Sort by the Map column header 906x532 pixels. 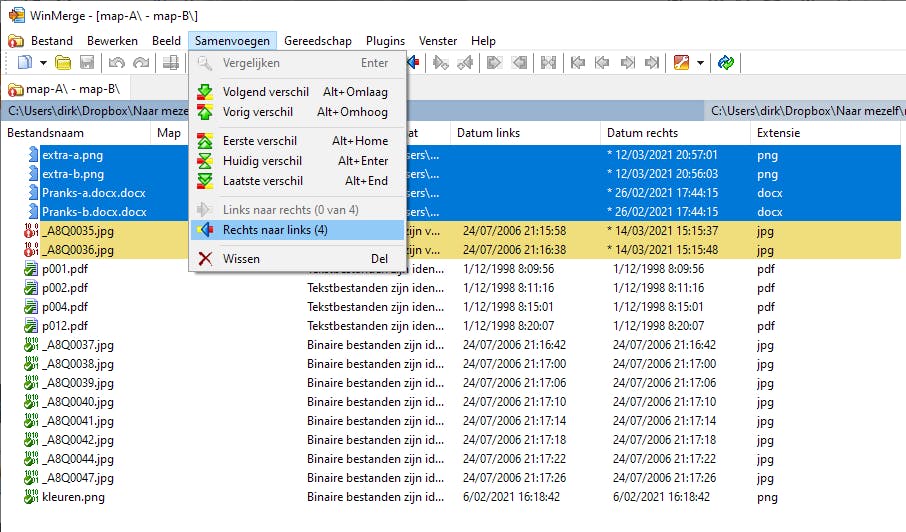[x=169, y=133]
